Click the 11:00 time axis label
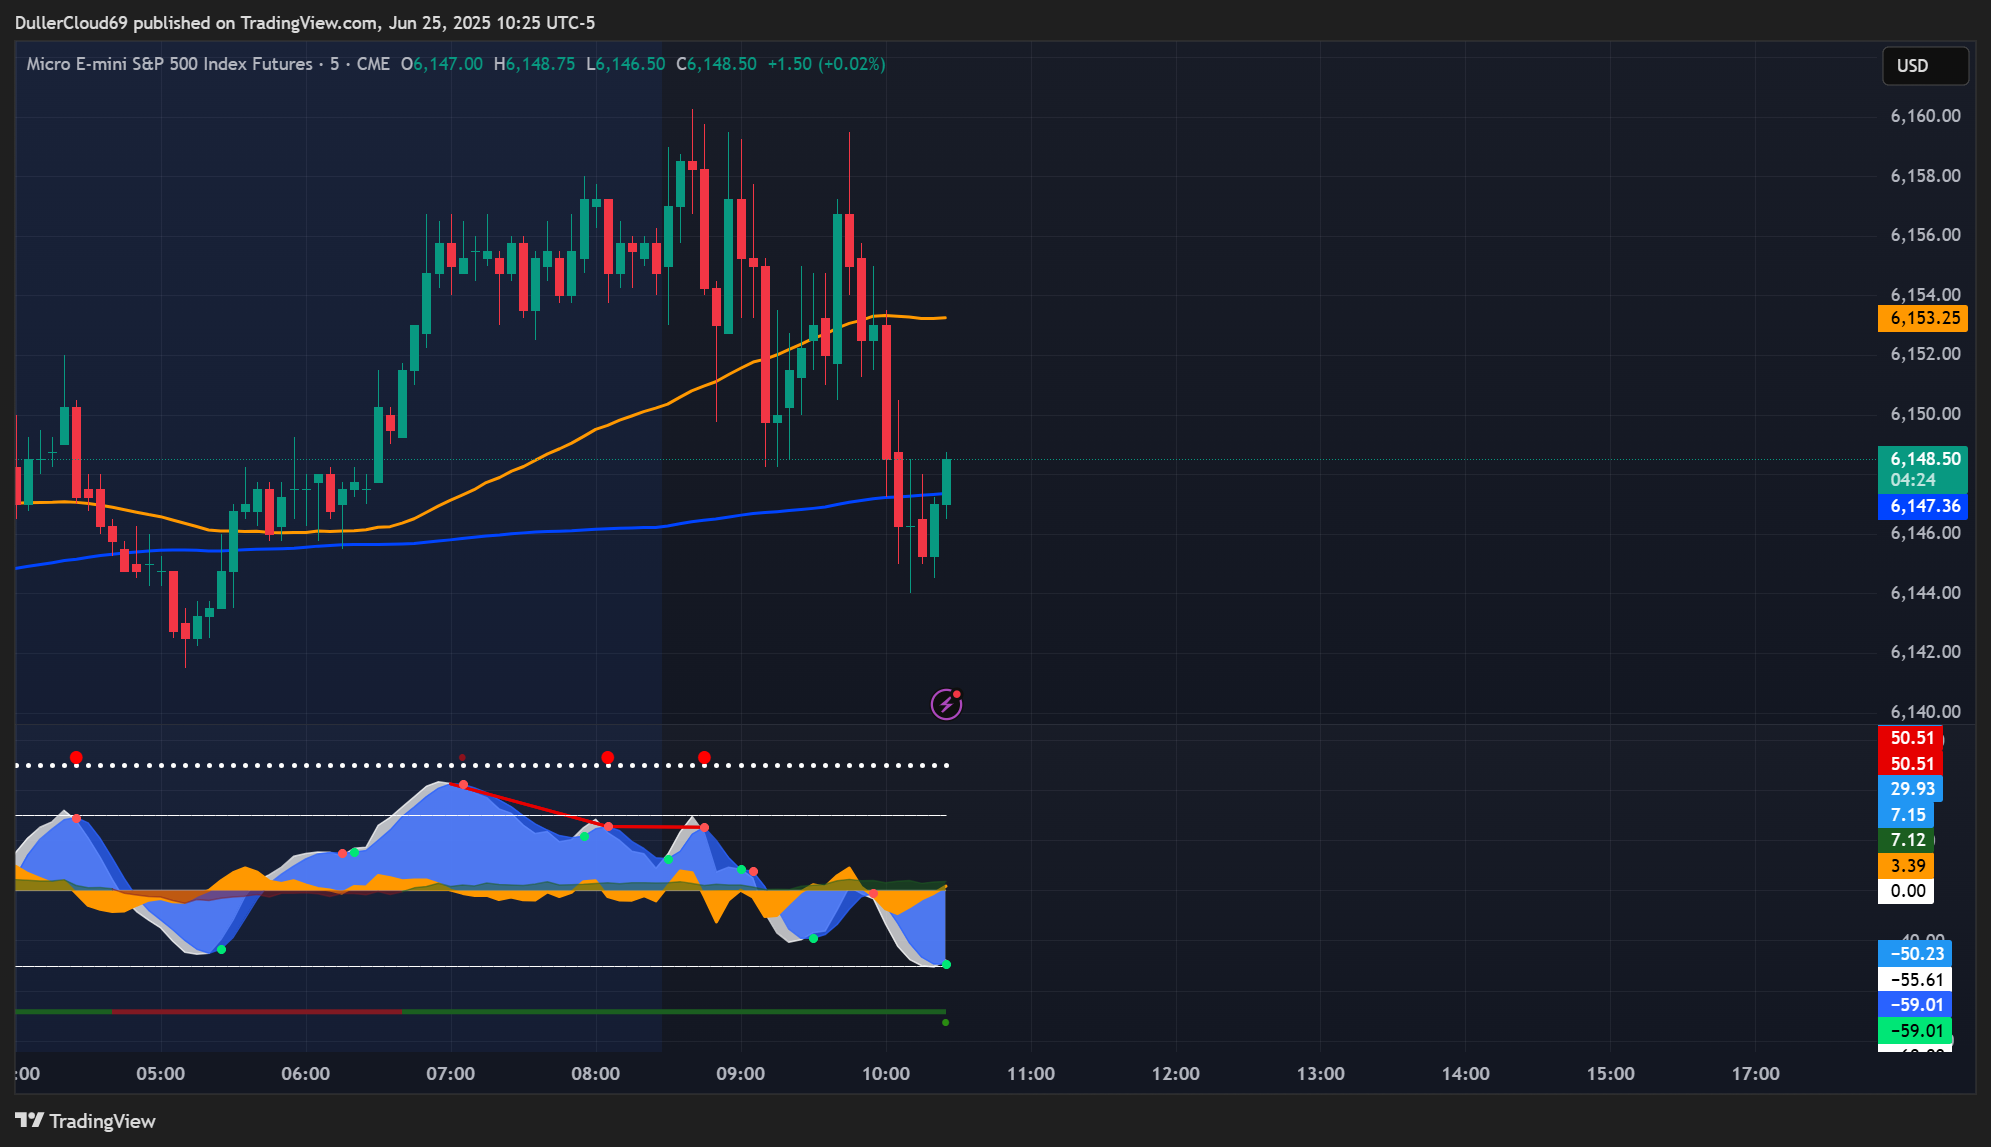Viewport: 1991px width, 1147px height. [1030, 1074]
